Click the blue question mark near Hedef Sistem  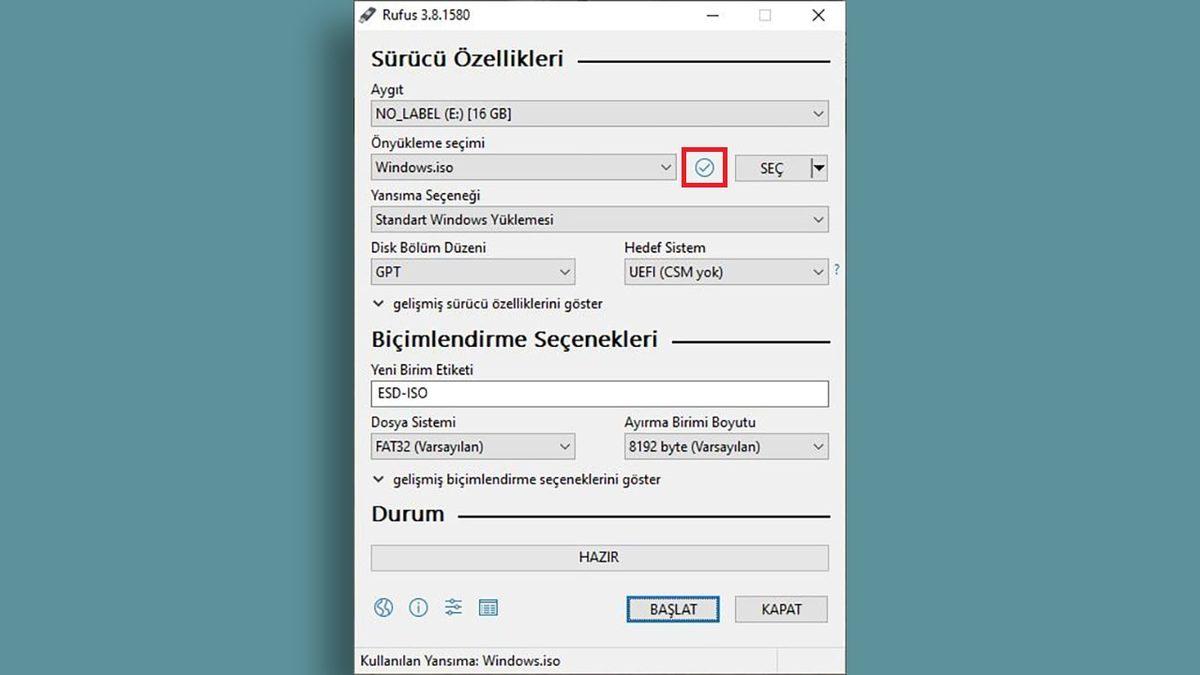837,270
